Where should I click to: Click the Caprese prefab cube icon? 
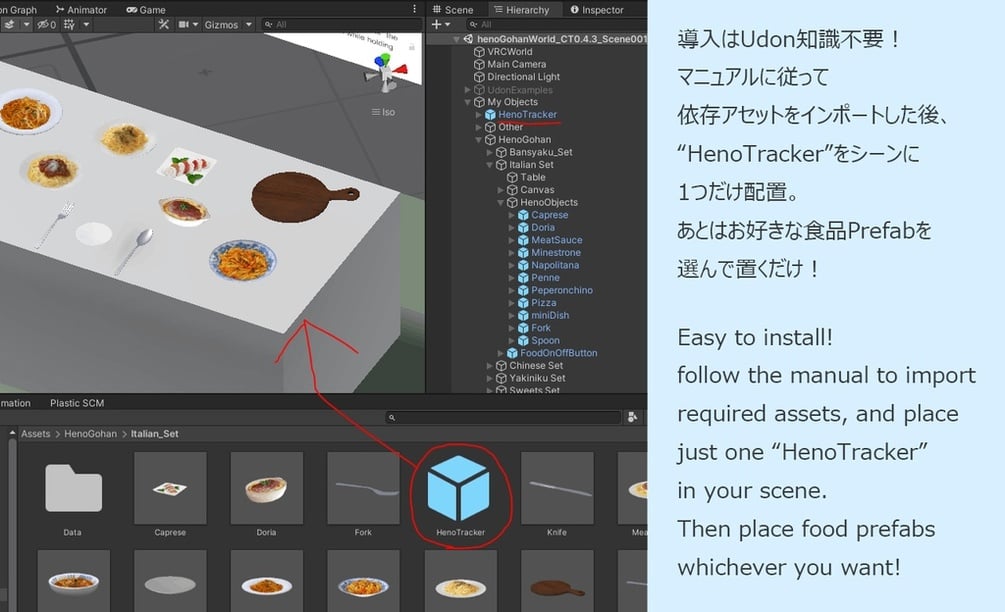point(523,215)
